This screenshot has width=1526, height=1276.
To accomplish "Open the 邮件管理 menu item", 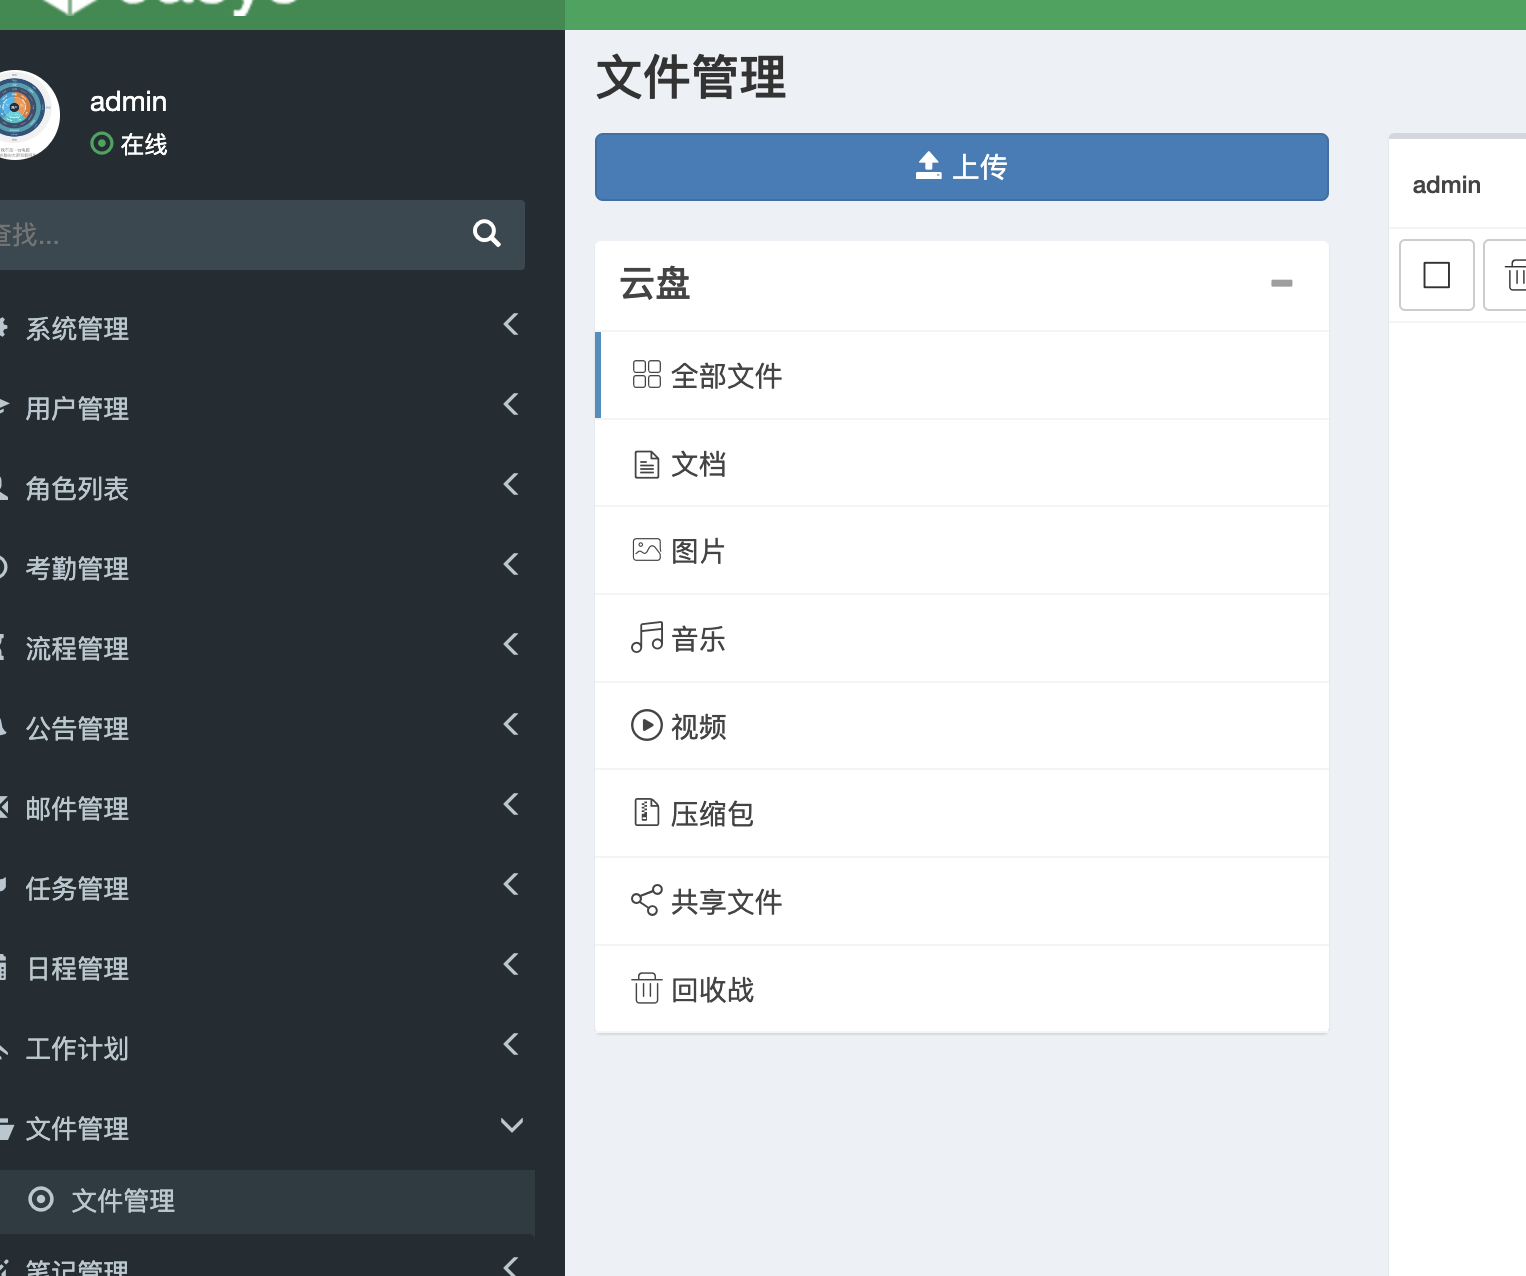I will pyautogui.click(x=77, y=809).
